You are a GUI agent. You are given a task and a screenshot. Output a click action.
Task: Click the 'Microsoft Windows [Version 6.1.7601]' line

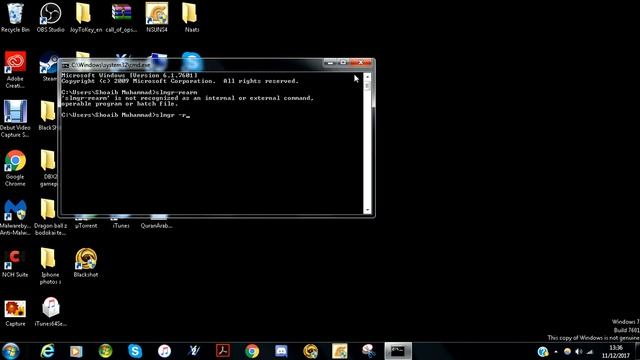pos(129,76)
